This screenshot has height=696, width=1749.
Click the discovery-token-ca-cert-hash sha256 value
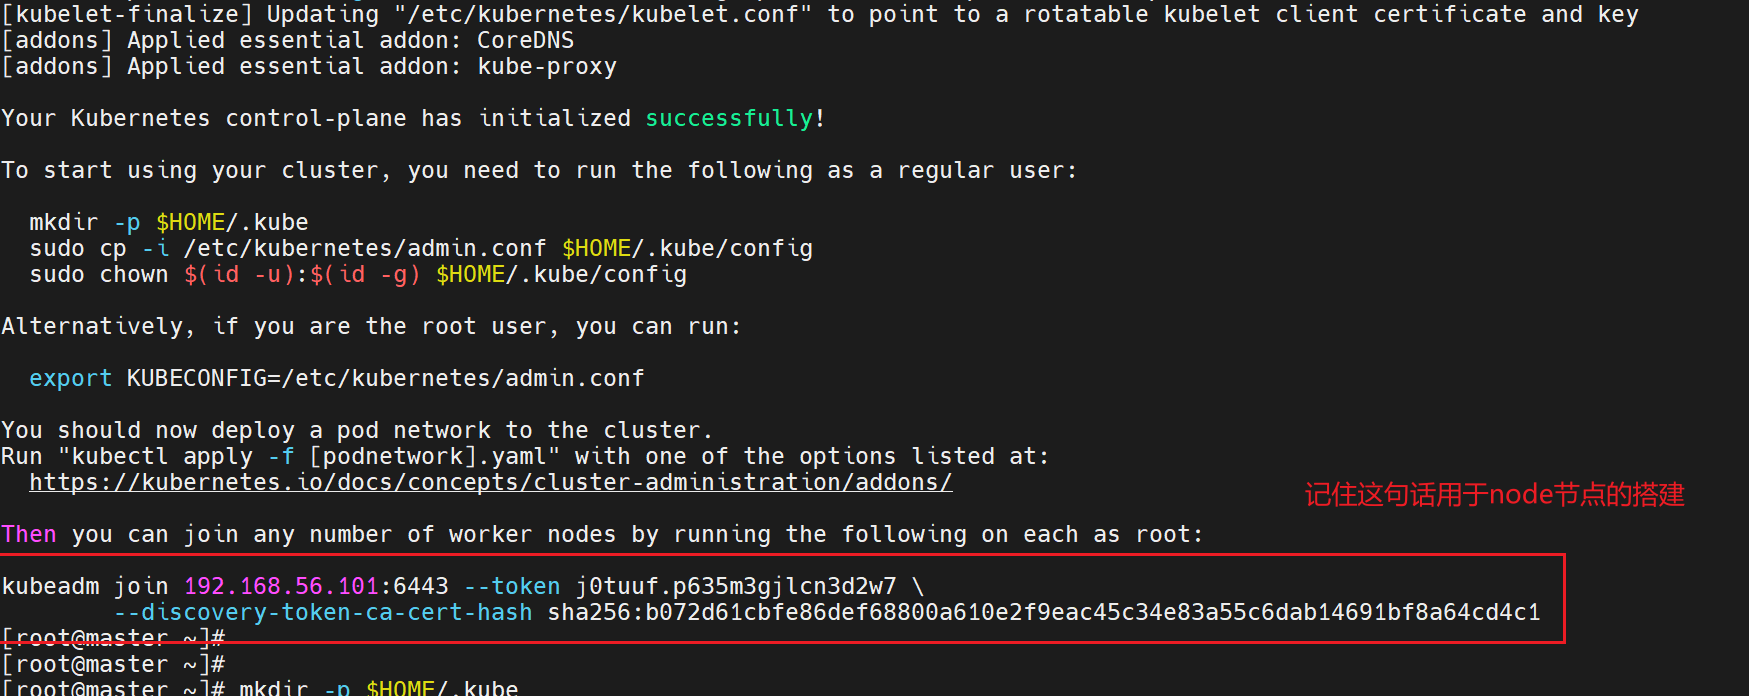[1044, 612]
